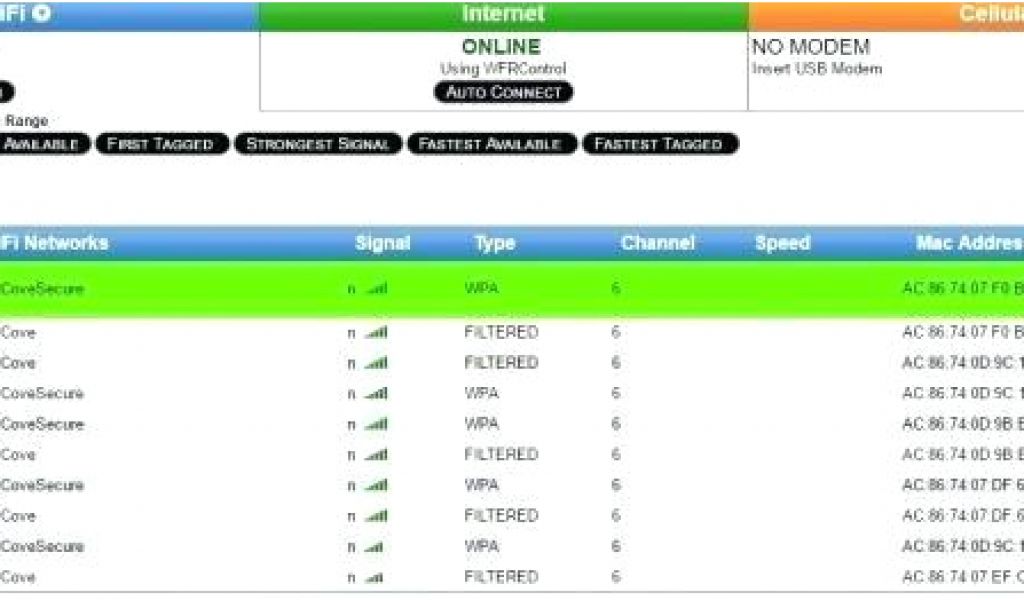Viewport: 1024px width, 600px height.
Task: Click the First Tagged button
Action: (160, 144)
